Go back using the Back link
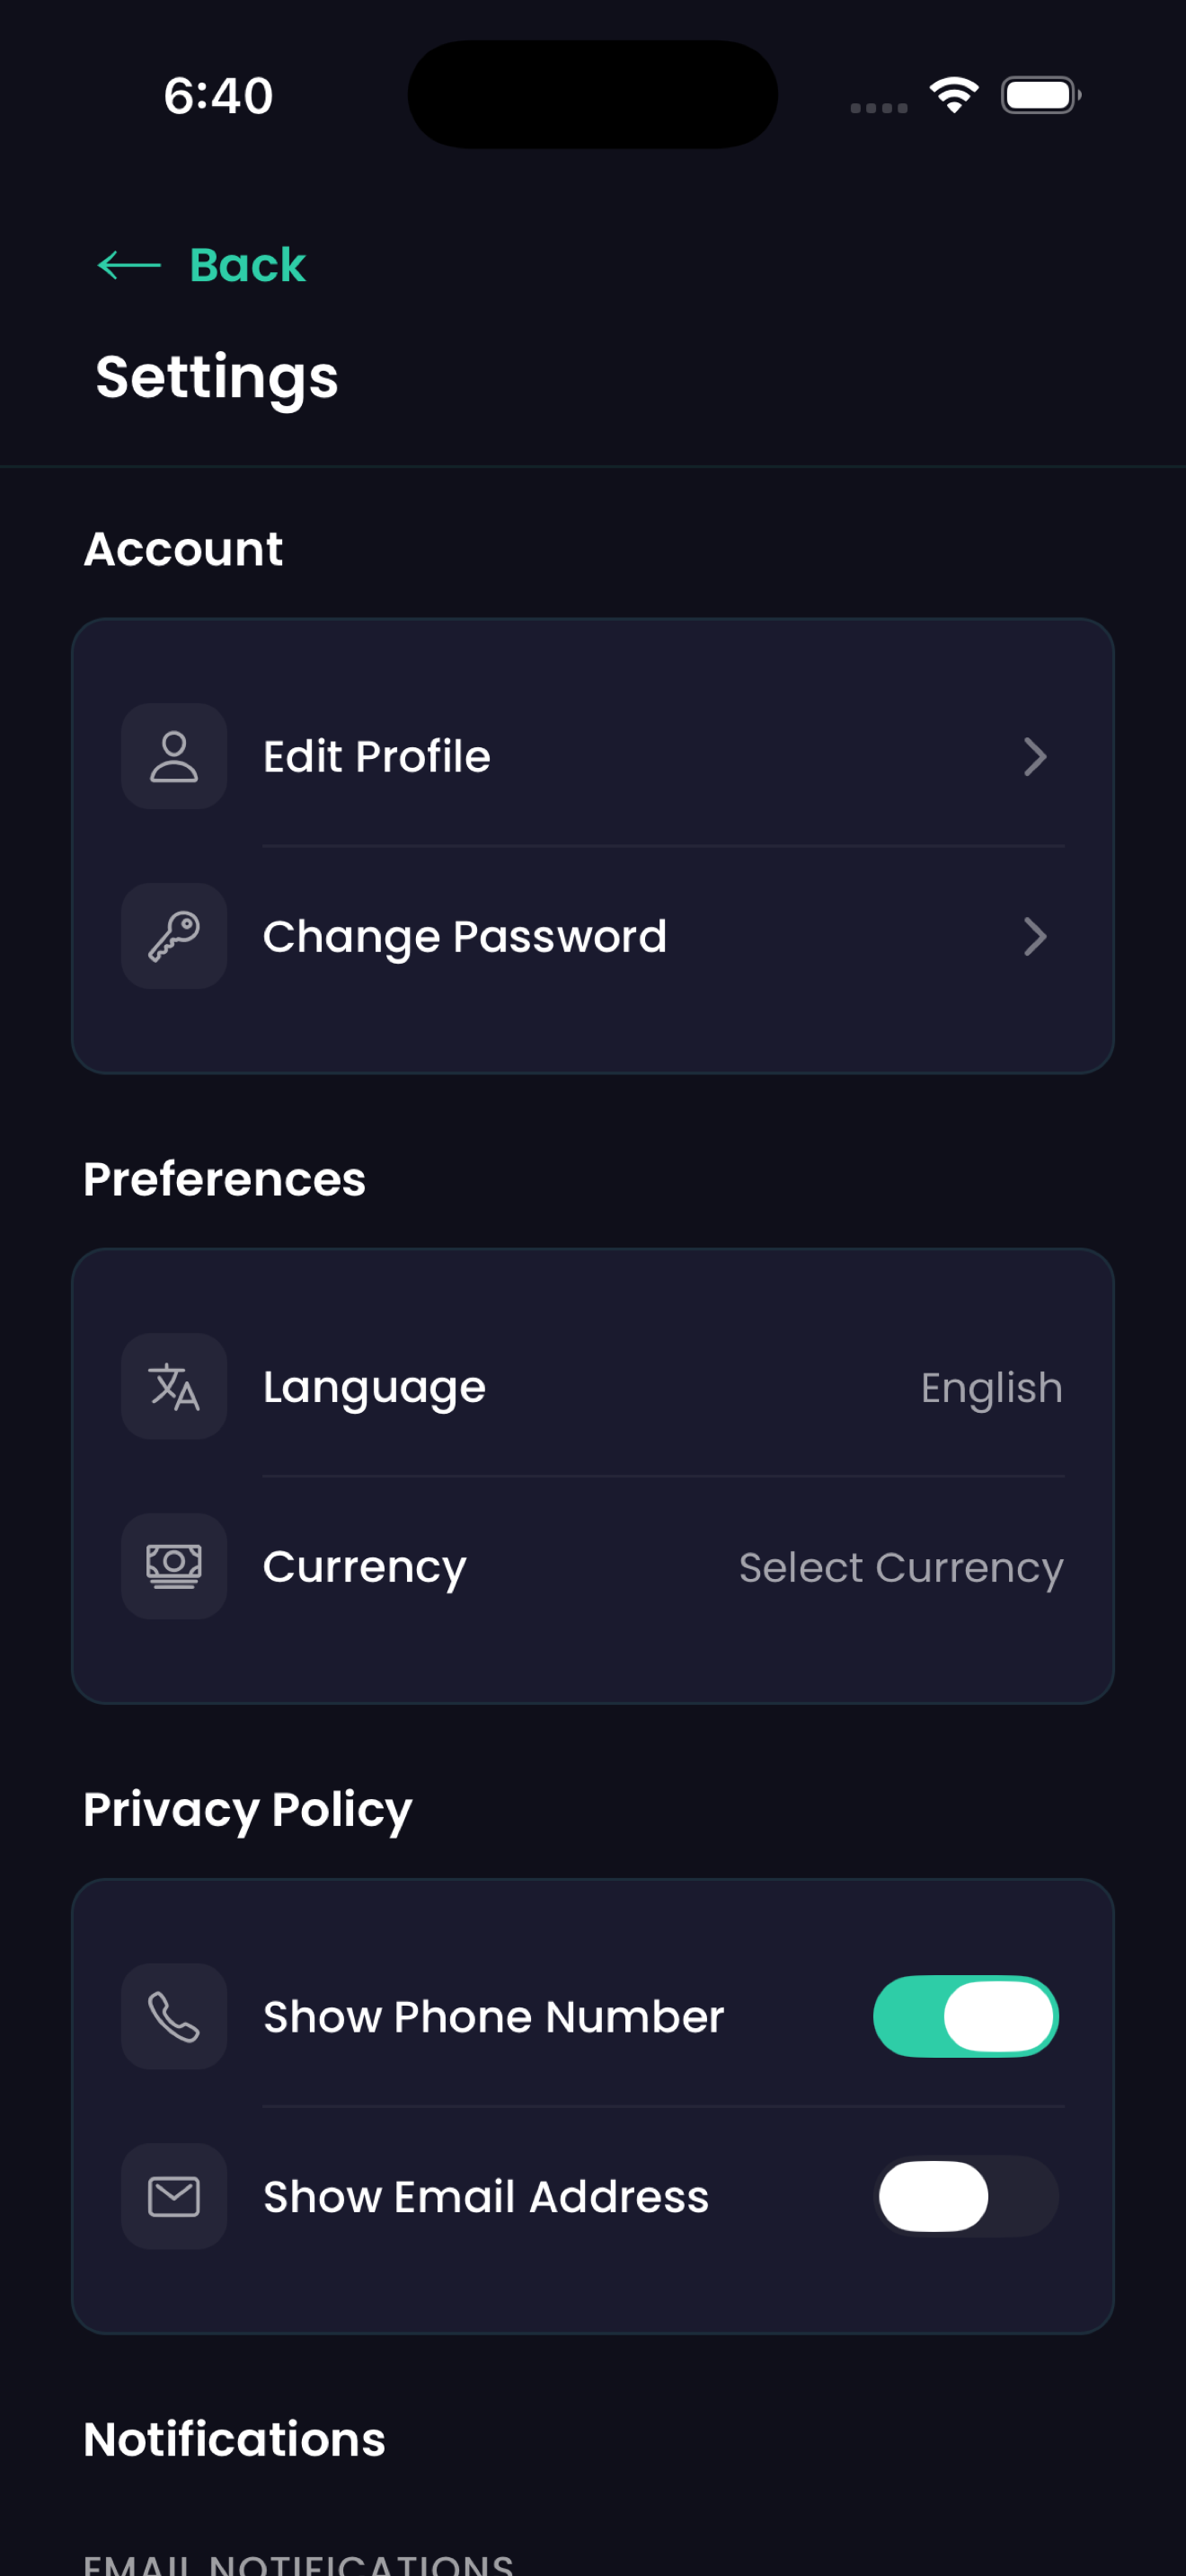 (247, 265)
